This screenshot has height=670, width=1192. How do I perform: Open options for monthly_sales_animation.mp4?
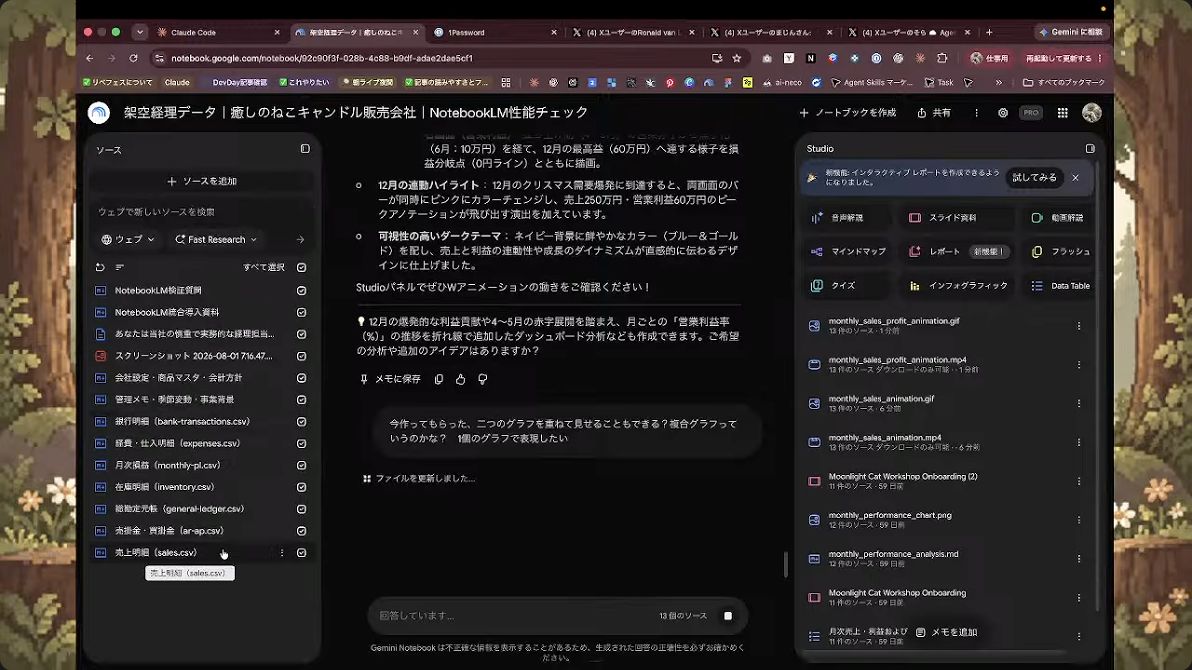pos(1078,442)
